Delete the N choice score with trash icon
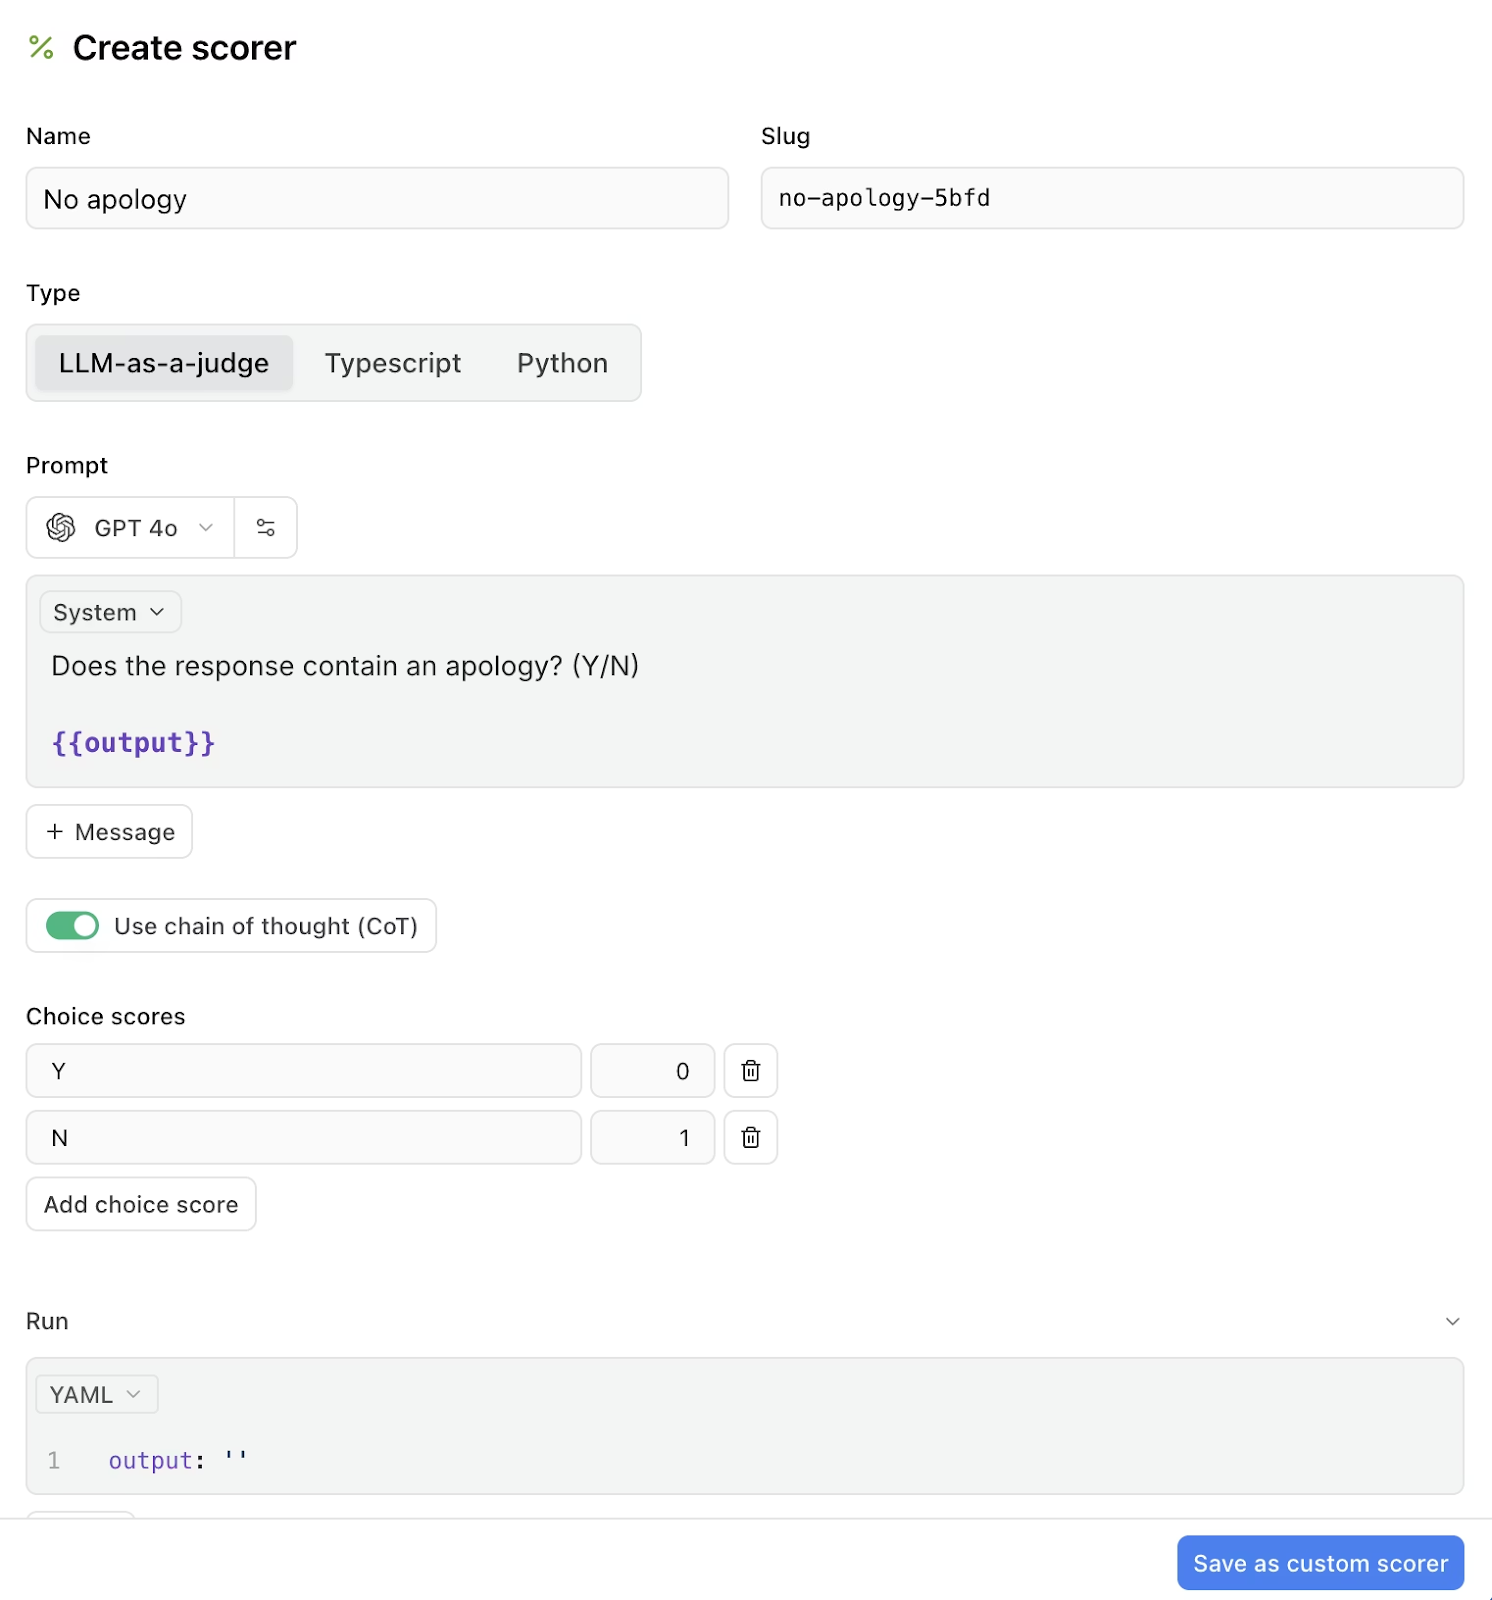 coord(750,1137)
